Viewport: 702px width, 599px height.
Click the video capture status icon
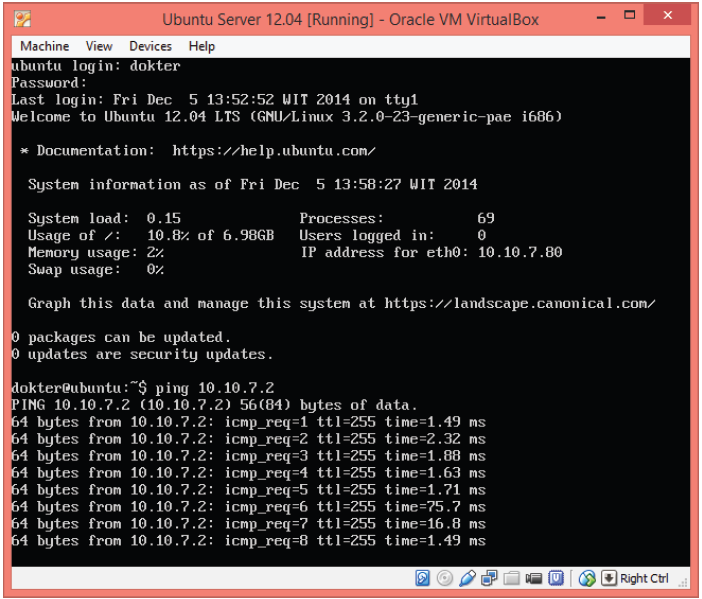click(533, 578)
